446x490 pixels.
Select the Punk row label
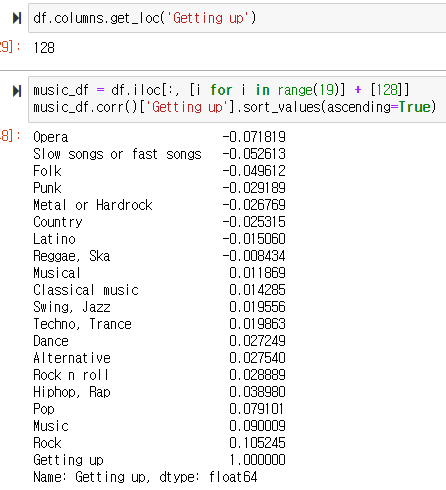[x=47, y=188]
